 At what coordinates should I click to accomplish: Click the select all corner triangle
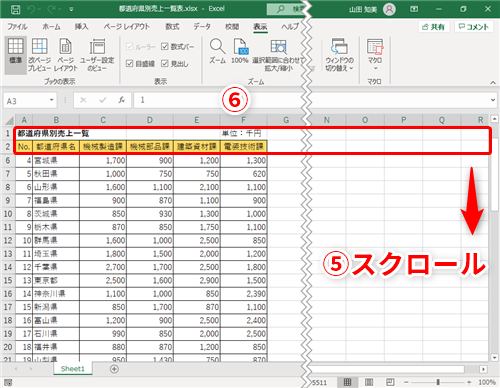point(9,120)
